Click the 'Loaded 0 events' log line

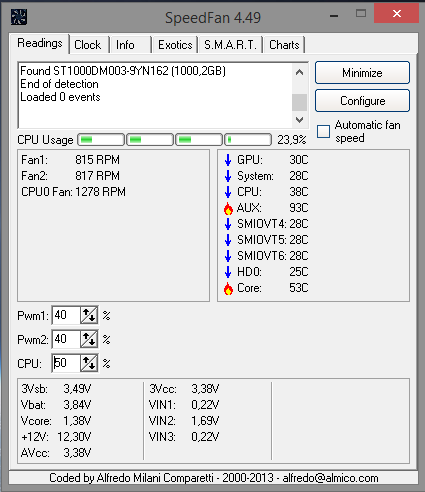click(x=60, y=97)
